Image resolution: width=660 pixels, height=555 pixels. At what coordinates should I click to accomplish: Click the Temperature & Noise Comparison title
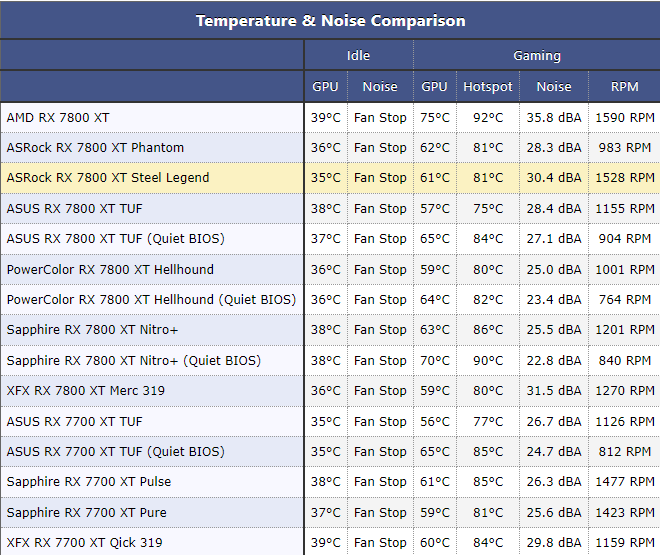[330, 20]
